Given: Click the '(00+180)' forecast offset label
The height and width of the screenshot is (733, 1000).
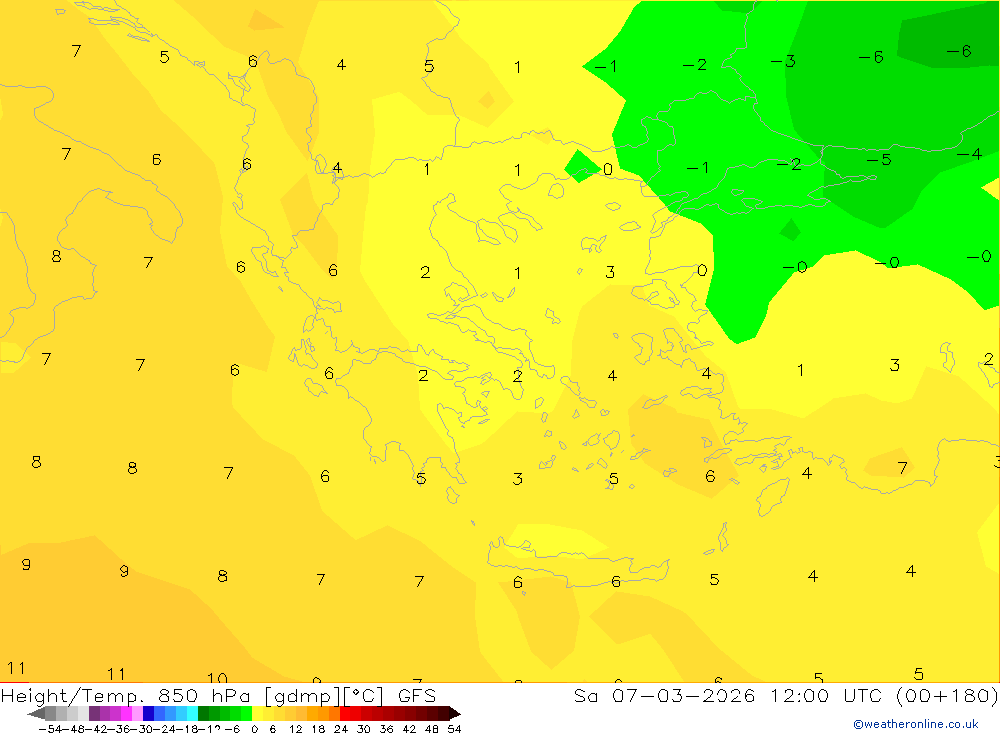Looking at the screenshot, I should (947, 695).
